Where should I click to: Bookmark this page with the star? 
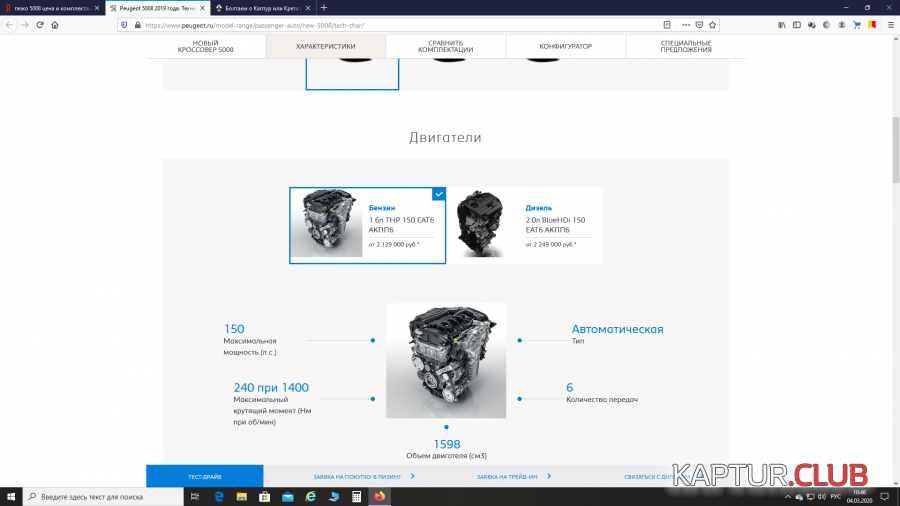click(x=712, y=25)
